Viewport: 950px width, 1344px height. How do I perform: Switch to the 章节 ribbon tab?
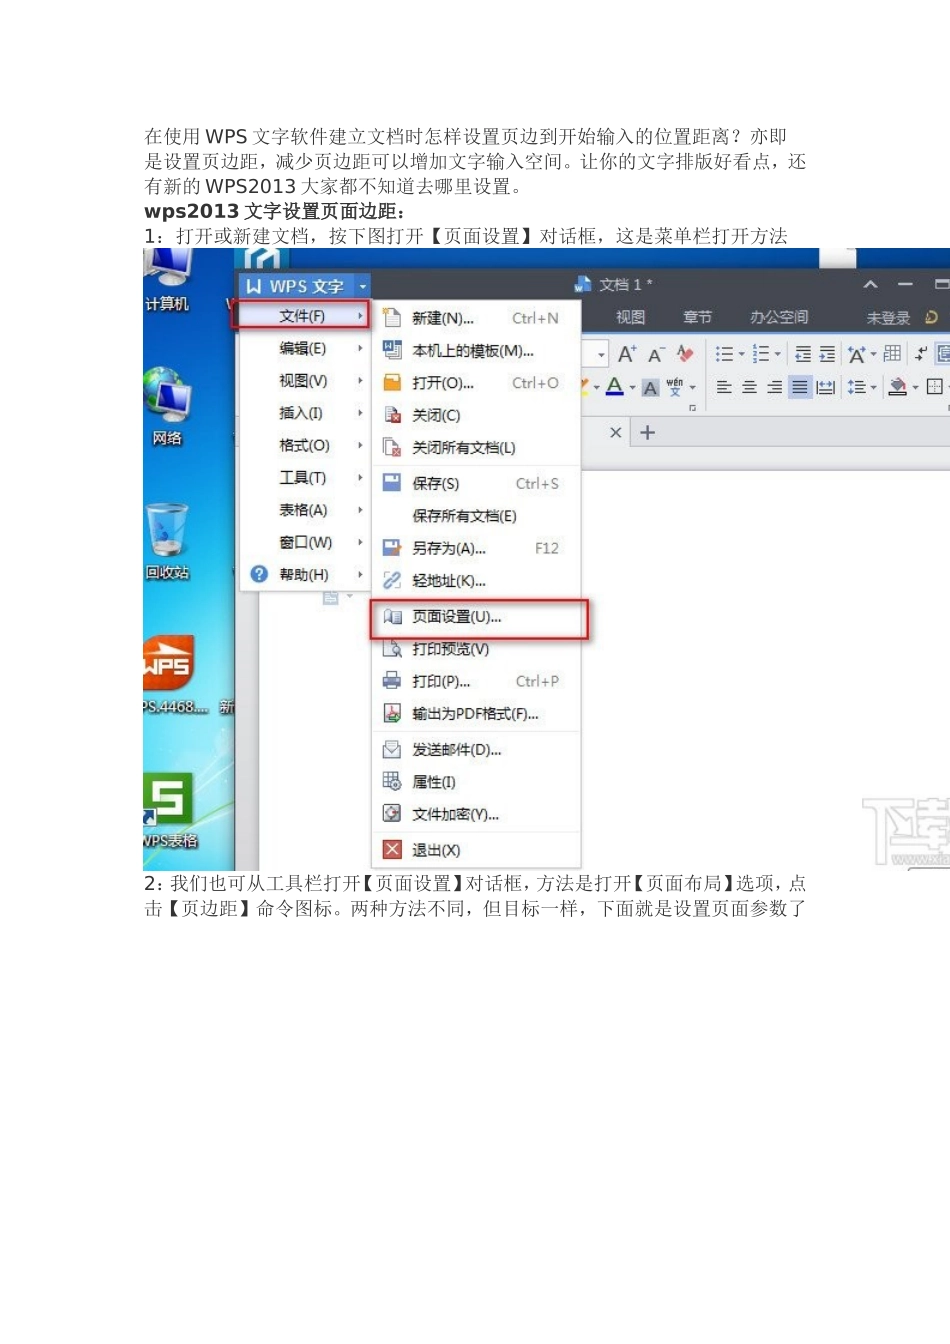point(697,317)
